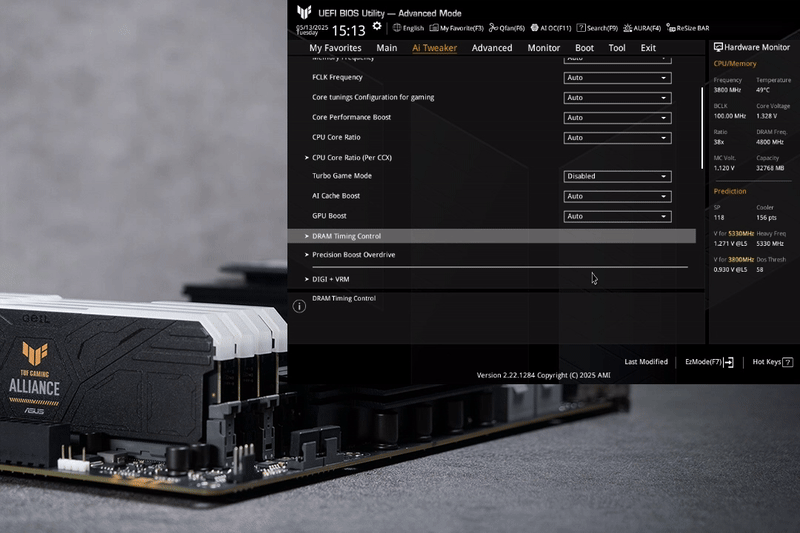
Task: Click the settings list scrollbar
Action: point(702,128)
